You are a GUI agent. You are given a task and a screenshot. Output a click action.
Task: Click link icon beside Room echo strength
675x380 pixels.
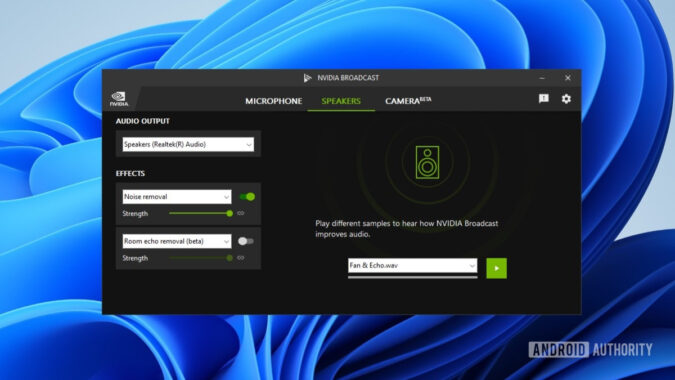click(x=241, y=258)
